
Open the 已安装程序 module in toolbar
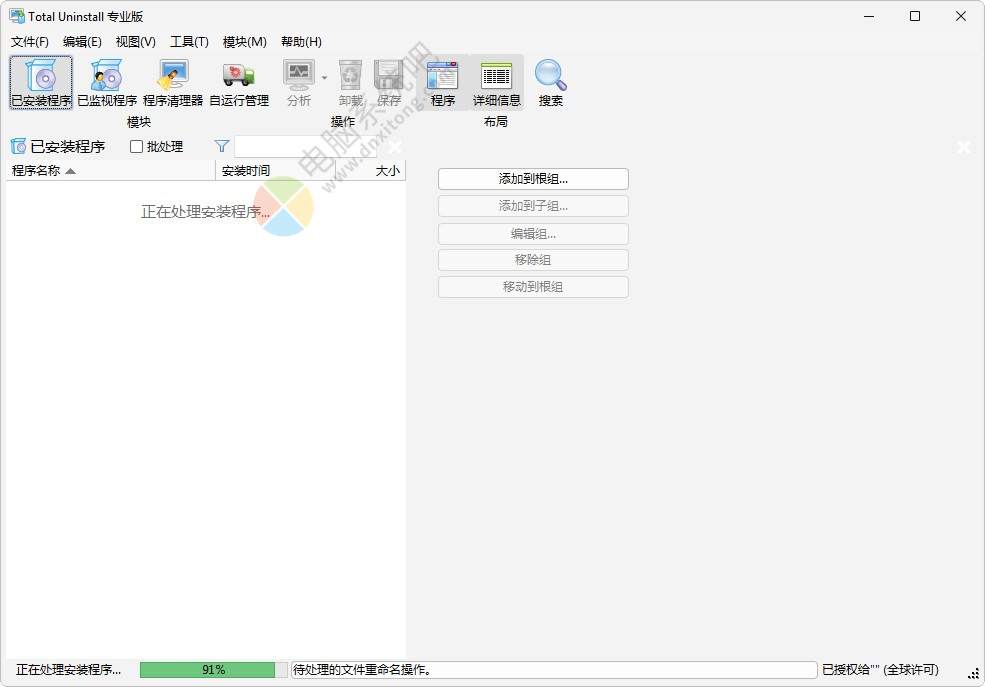41,82
